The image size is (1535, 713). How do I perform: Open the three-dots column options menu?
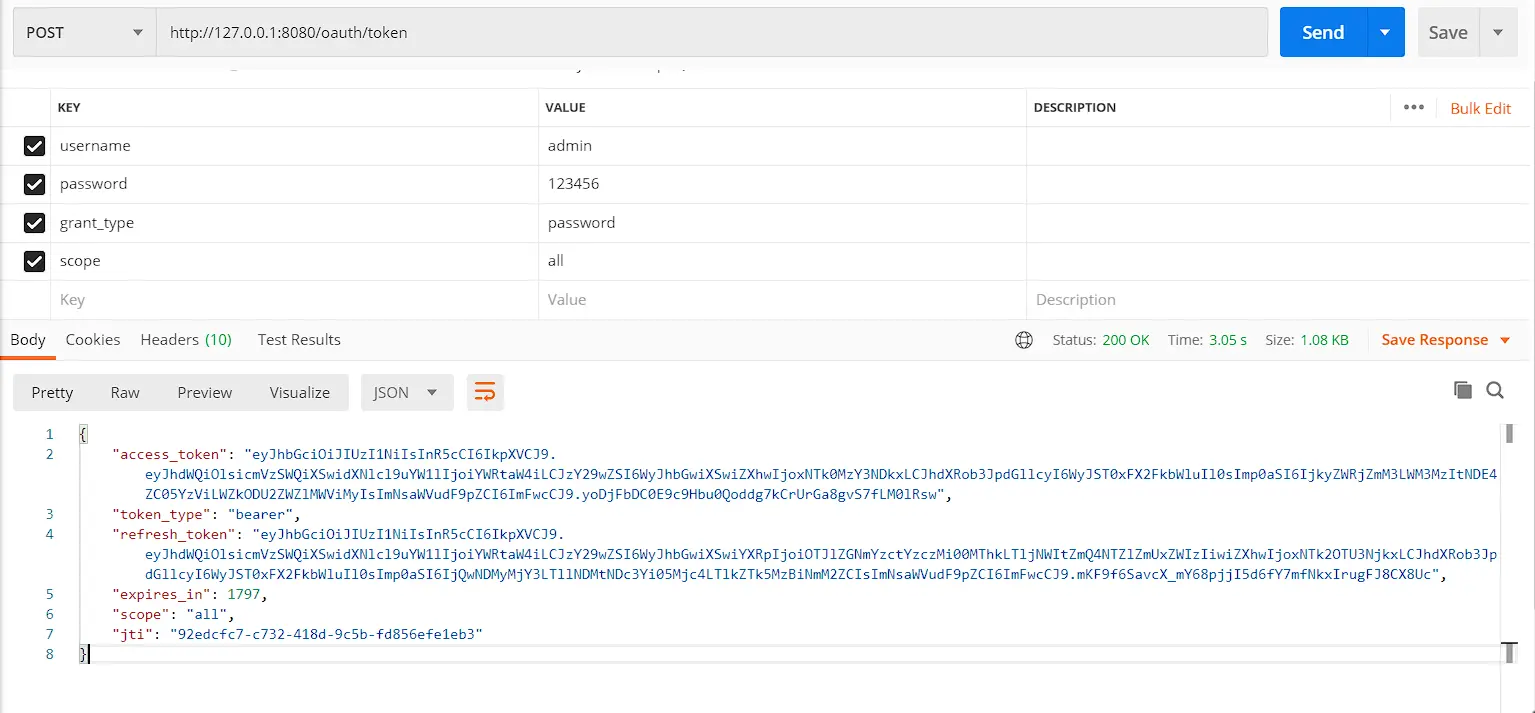point(1413,107)
